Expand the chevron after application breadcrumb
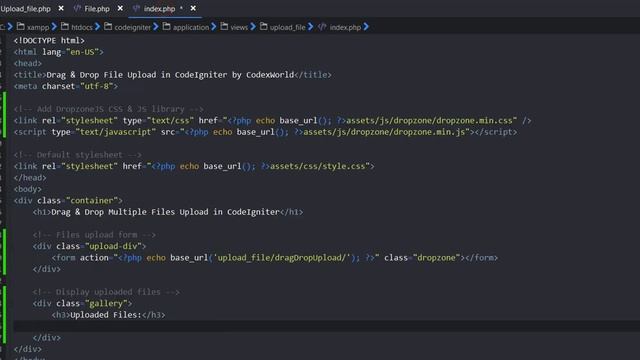640x360 pixels. tap(214, 27)
